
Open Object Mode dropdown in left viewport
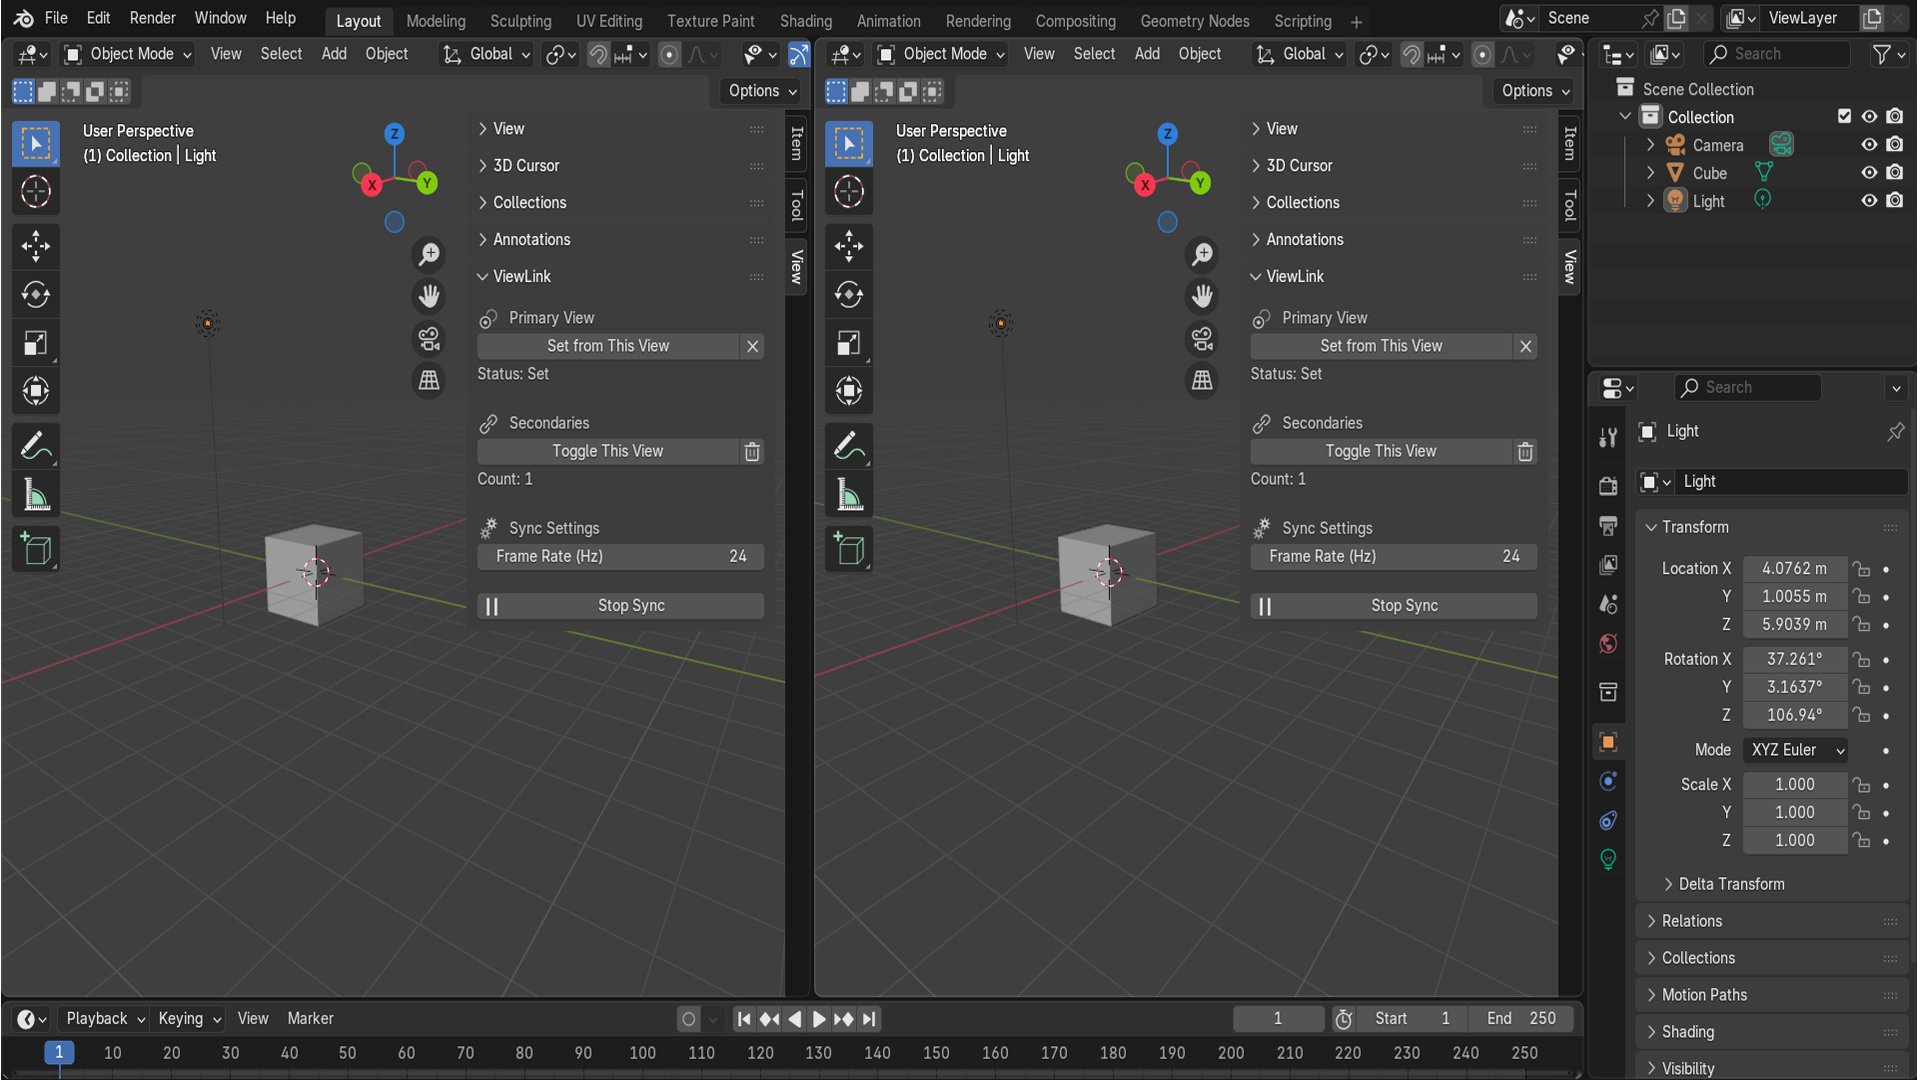(128, 55)
